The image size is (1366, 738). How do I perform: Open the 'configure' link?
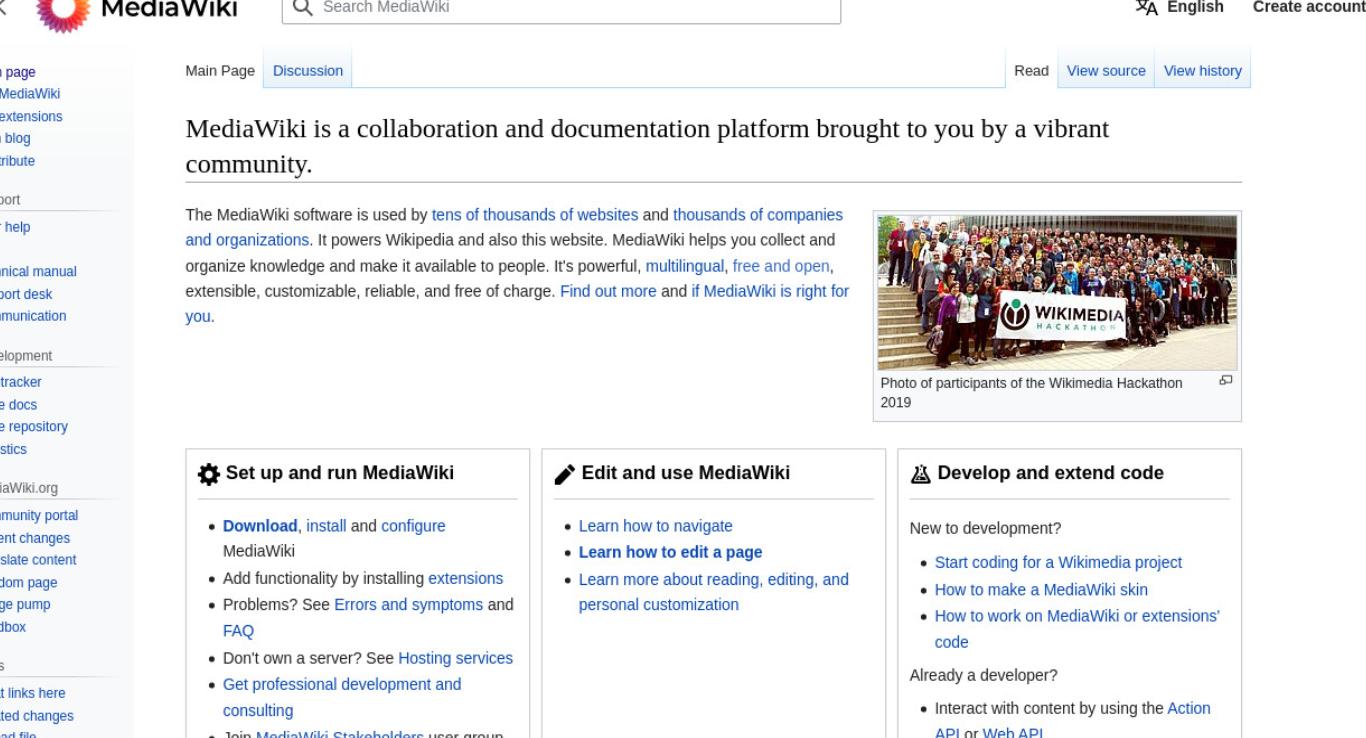pyautogui.click(x=413, y=526)
